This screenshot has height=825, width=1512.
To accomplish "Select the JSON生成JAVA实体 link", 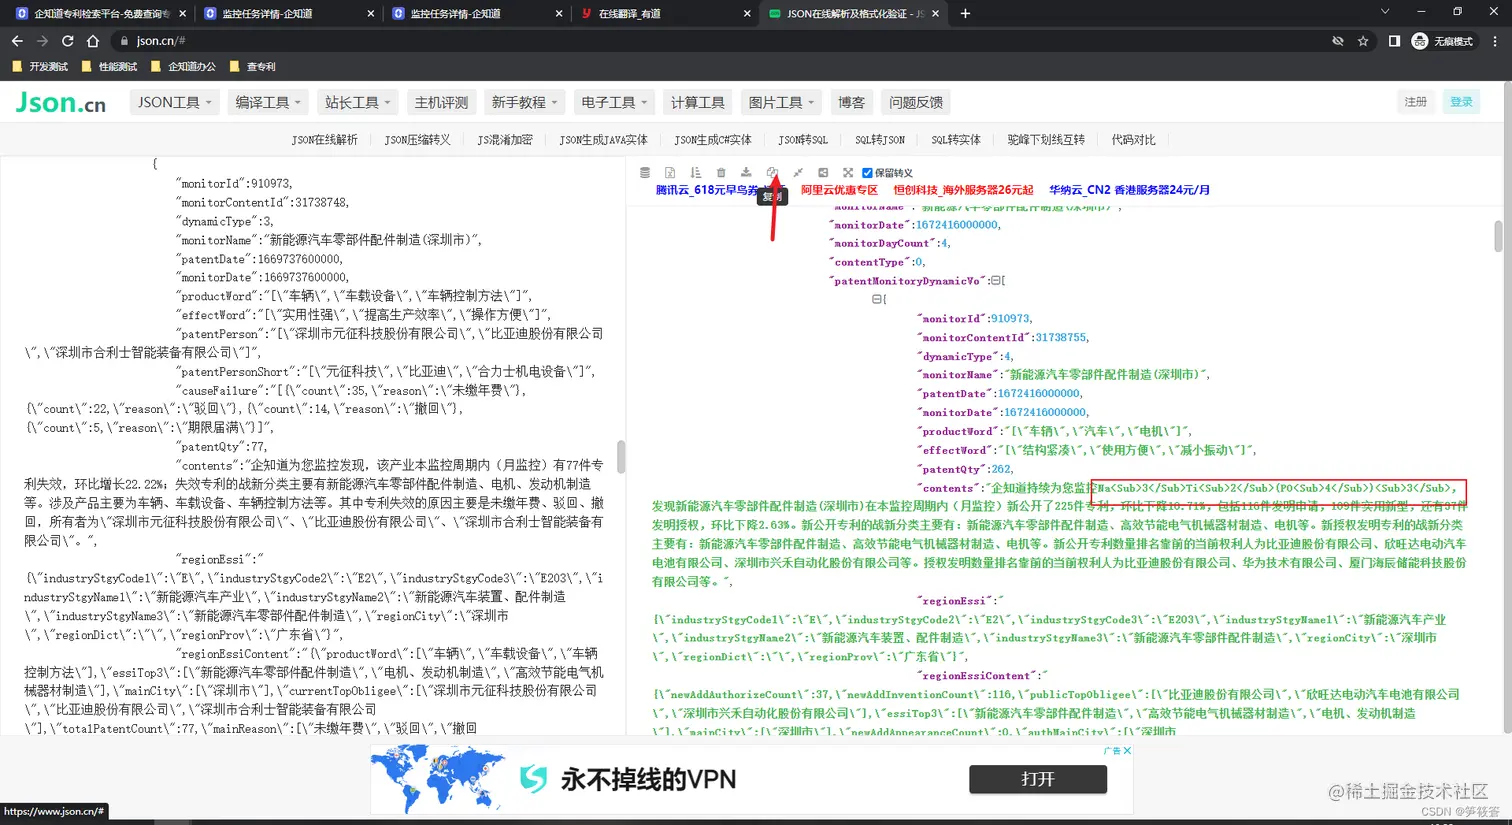I will pos(603,140).
